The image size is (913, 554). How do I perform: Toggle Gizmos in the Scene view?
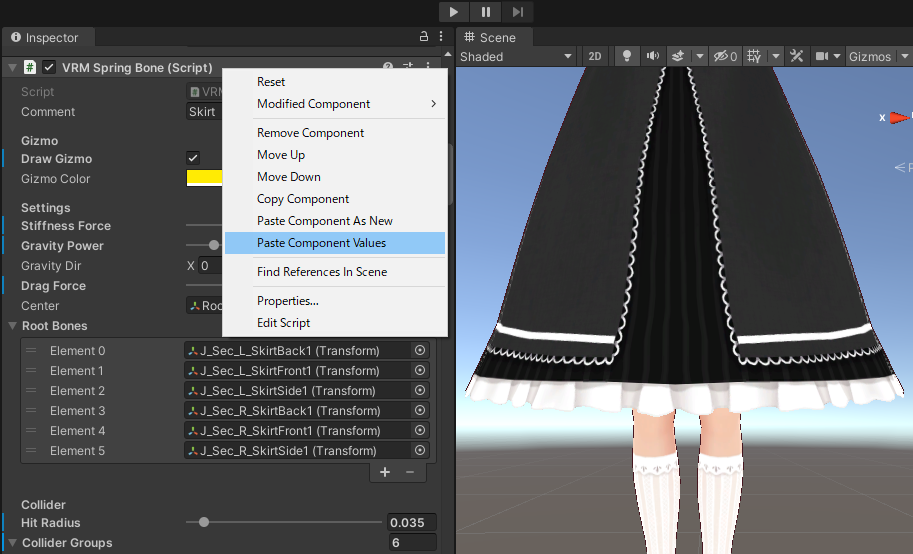(870, 57)
